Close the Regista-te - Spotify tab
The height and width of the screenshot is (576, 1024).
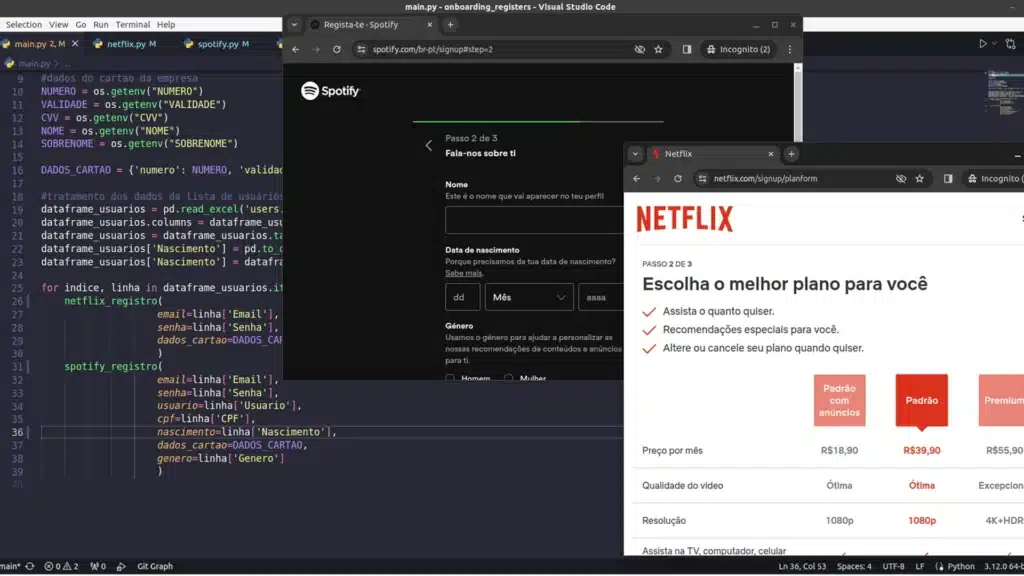(x=429, y=25)
